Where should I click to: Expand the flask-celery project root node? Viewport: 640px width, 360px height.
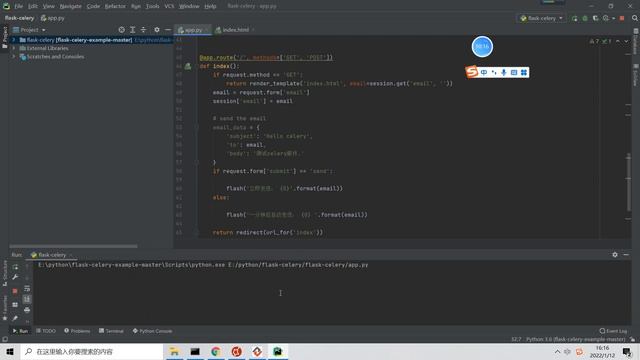point(13,40)
